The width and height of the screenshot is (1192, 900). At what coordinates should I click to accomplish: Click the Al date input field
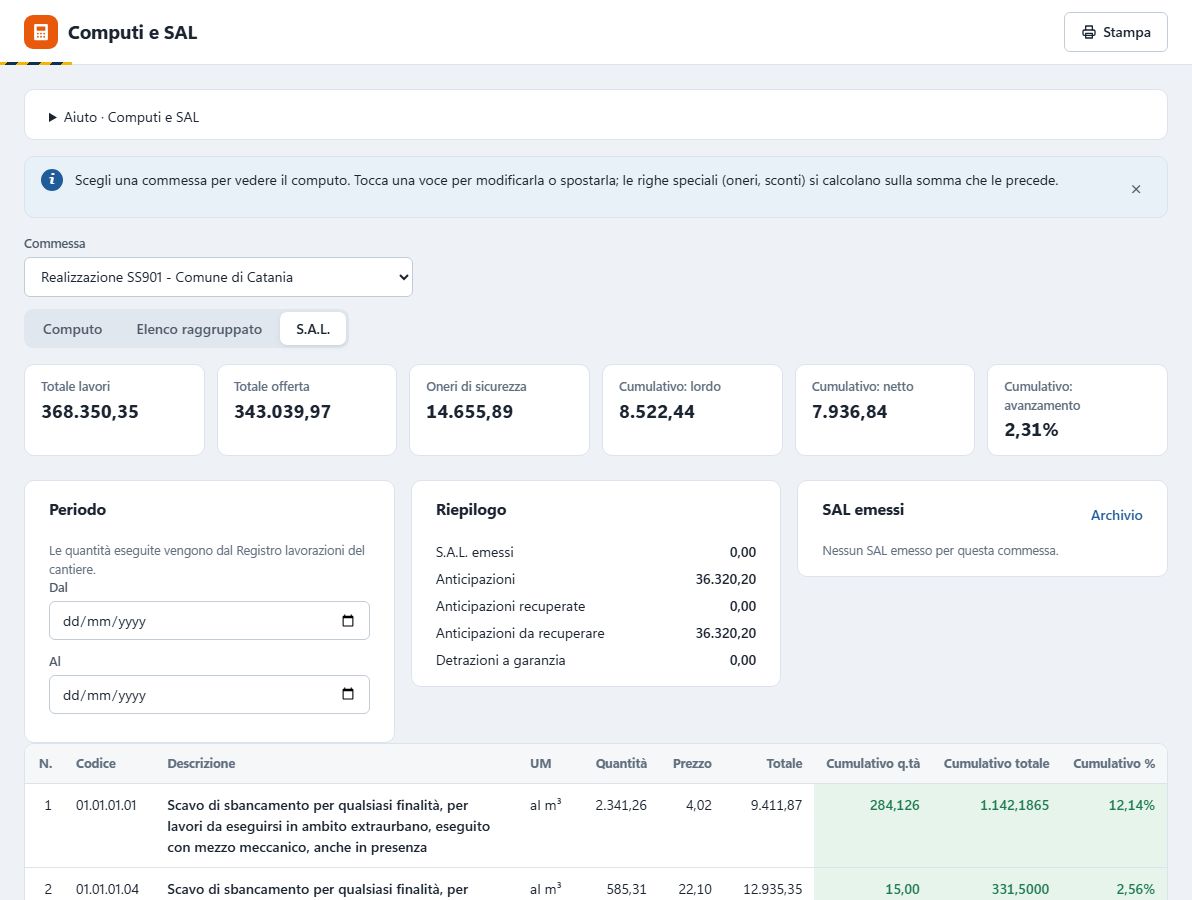coord(209,694)
